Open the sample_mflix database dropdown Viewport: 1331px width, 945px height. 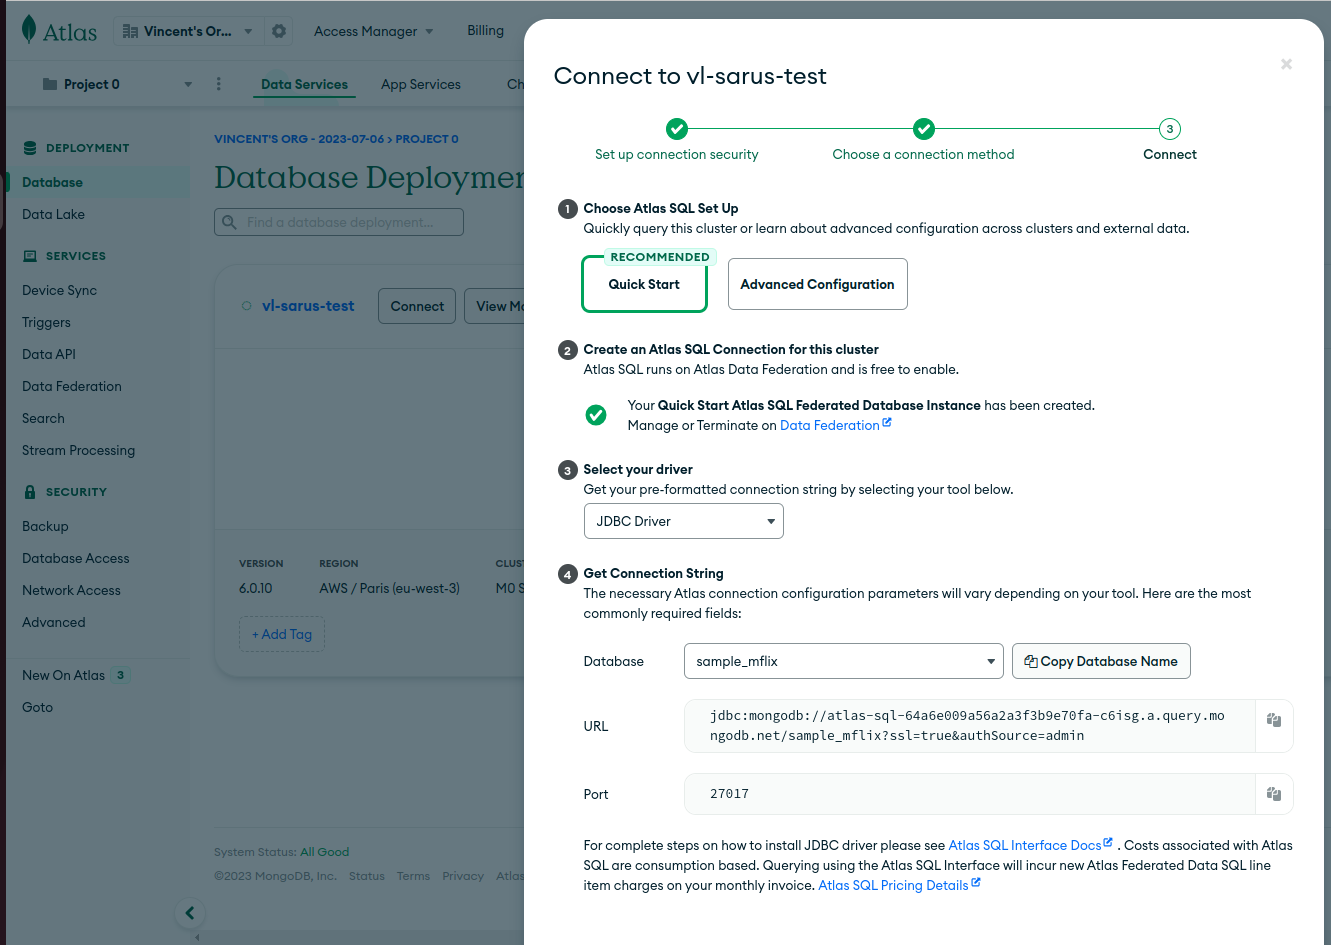pos(844,661)
